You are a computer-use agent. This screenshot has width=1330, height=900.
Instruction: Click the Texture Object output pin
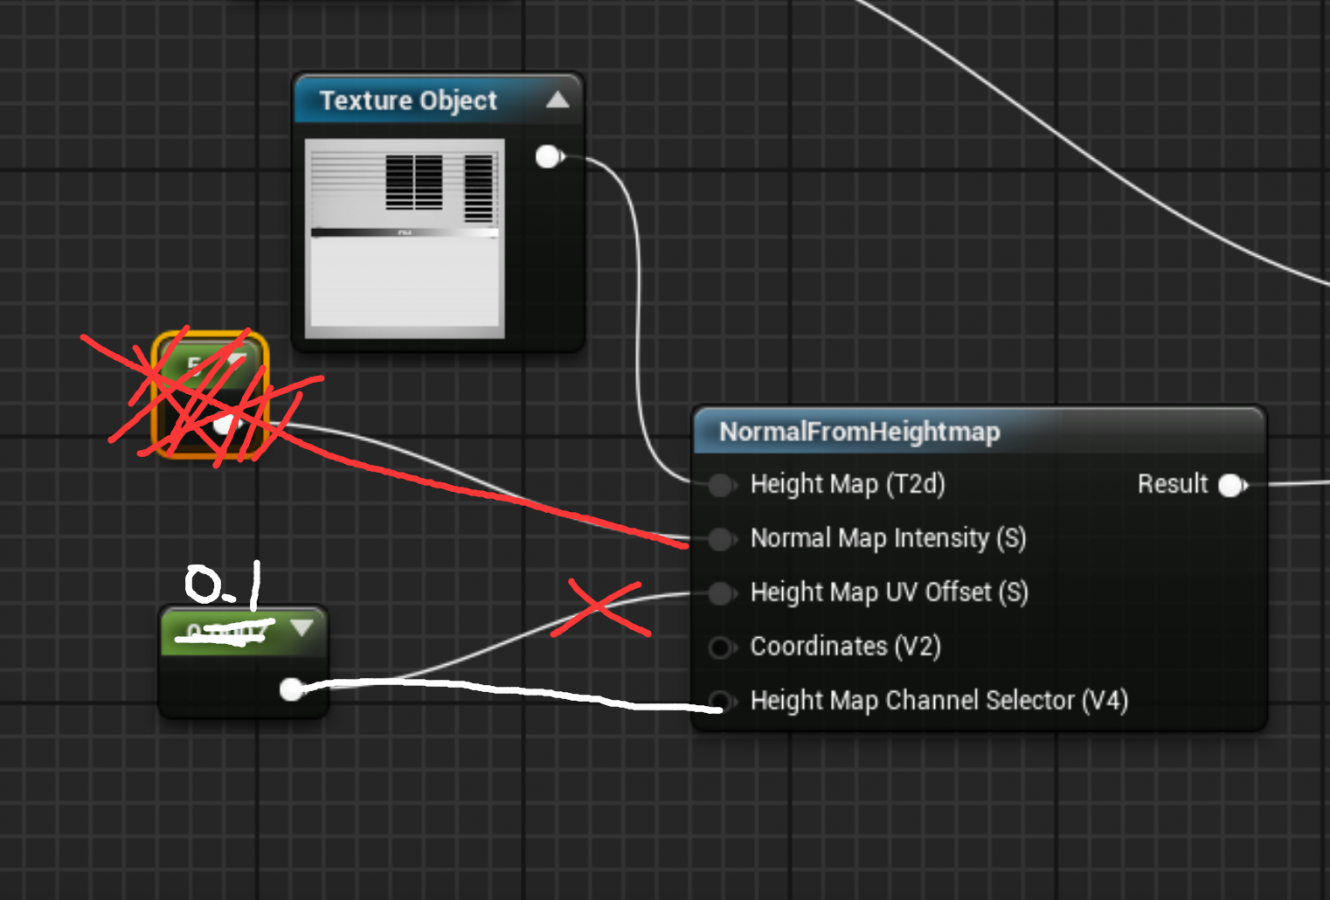click(548, 156)
